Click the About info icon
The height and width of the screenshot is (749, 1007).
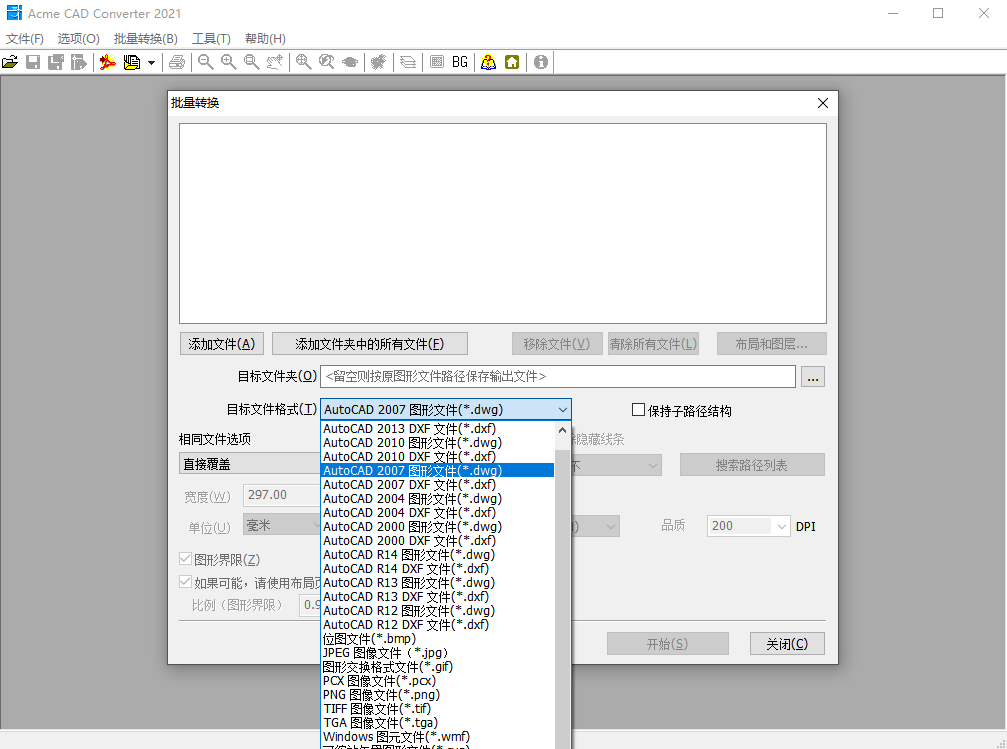(541, 62)
